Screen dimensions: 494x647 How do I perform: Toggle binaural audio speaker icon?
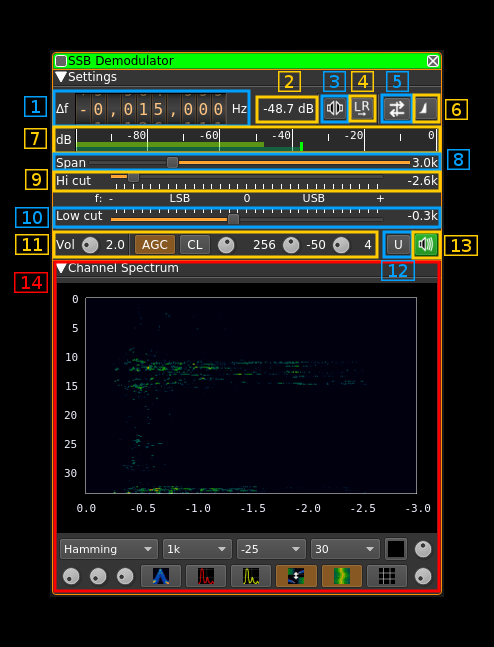pos(335,109)
